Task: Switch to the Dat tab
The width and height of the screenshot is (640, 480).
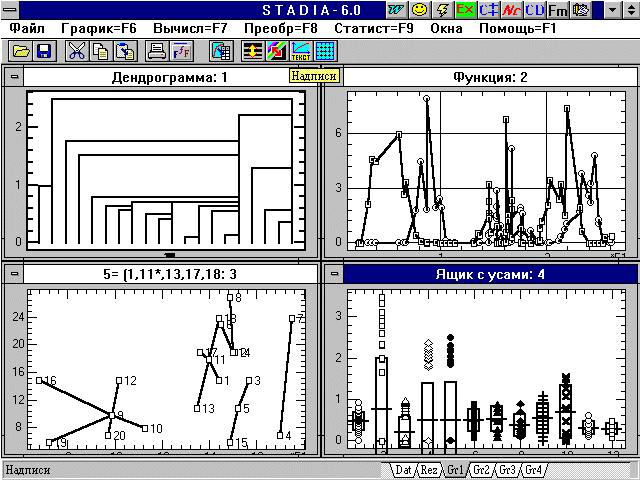Action: [x=404, y=469]
